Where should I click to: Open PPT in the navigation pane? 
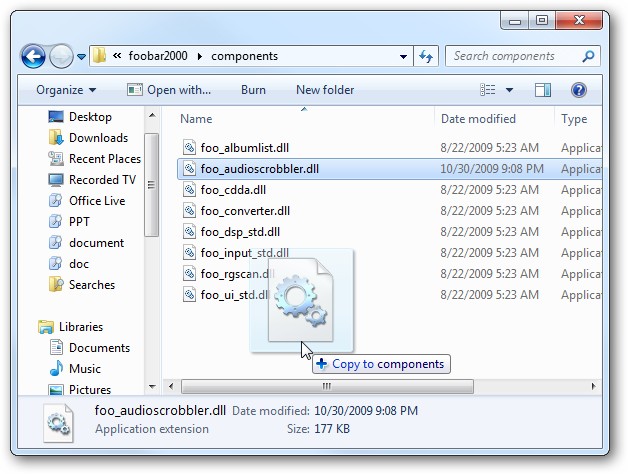[x=79, y=222]
